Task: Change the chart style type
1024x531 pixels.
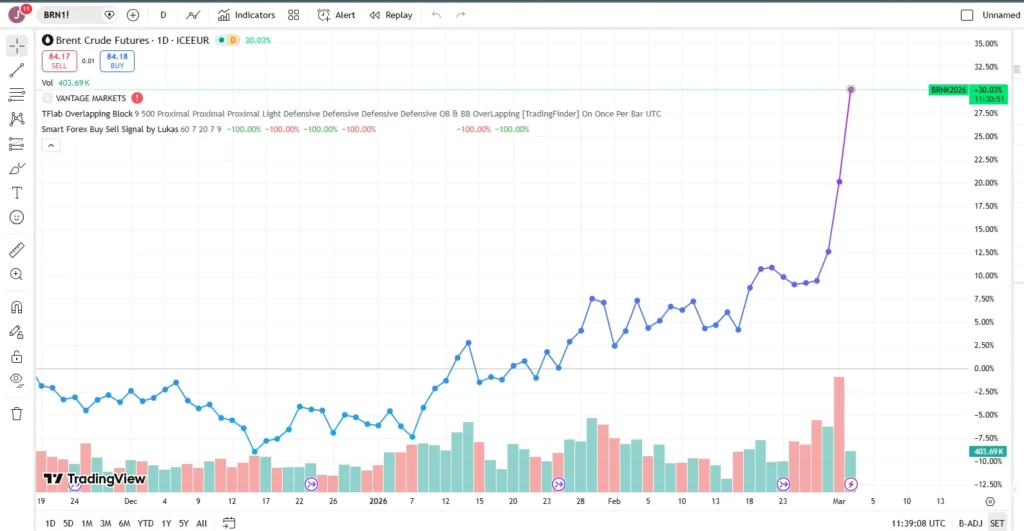Action: [x=193, y=14]
